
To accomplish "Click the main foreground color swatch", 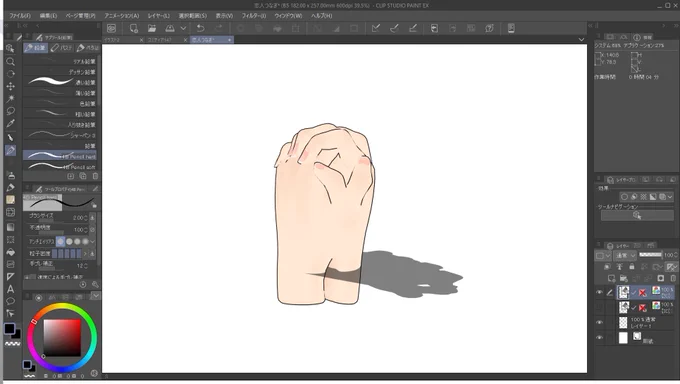I will 10,328.
